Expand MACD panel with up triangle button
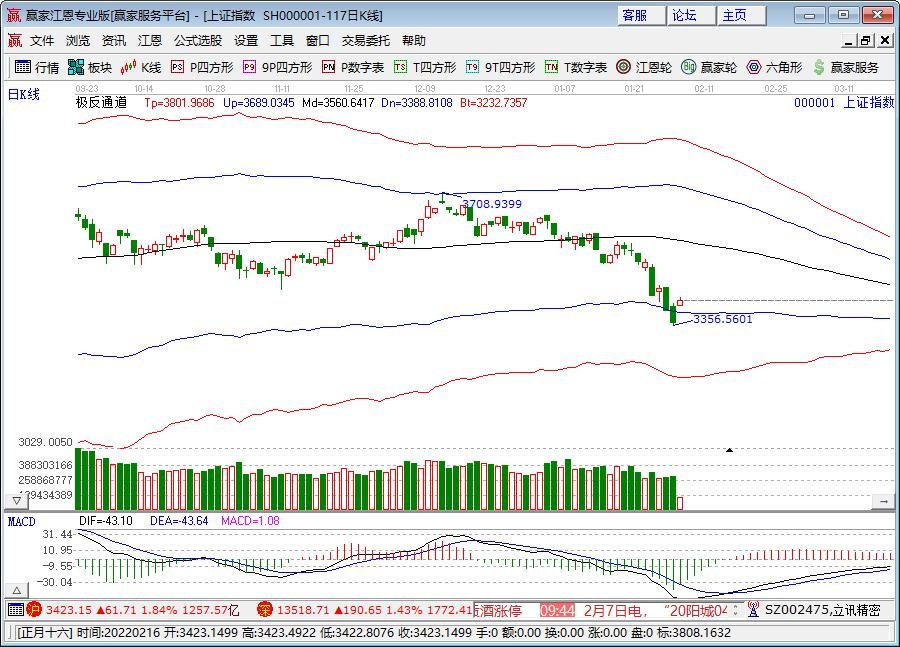The height and width of the screenshot is (647, 900). tap(17, 590)
